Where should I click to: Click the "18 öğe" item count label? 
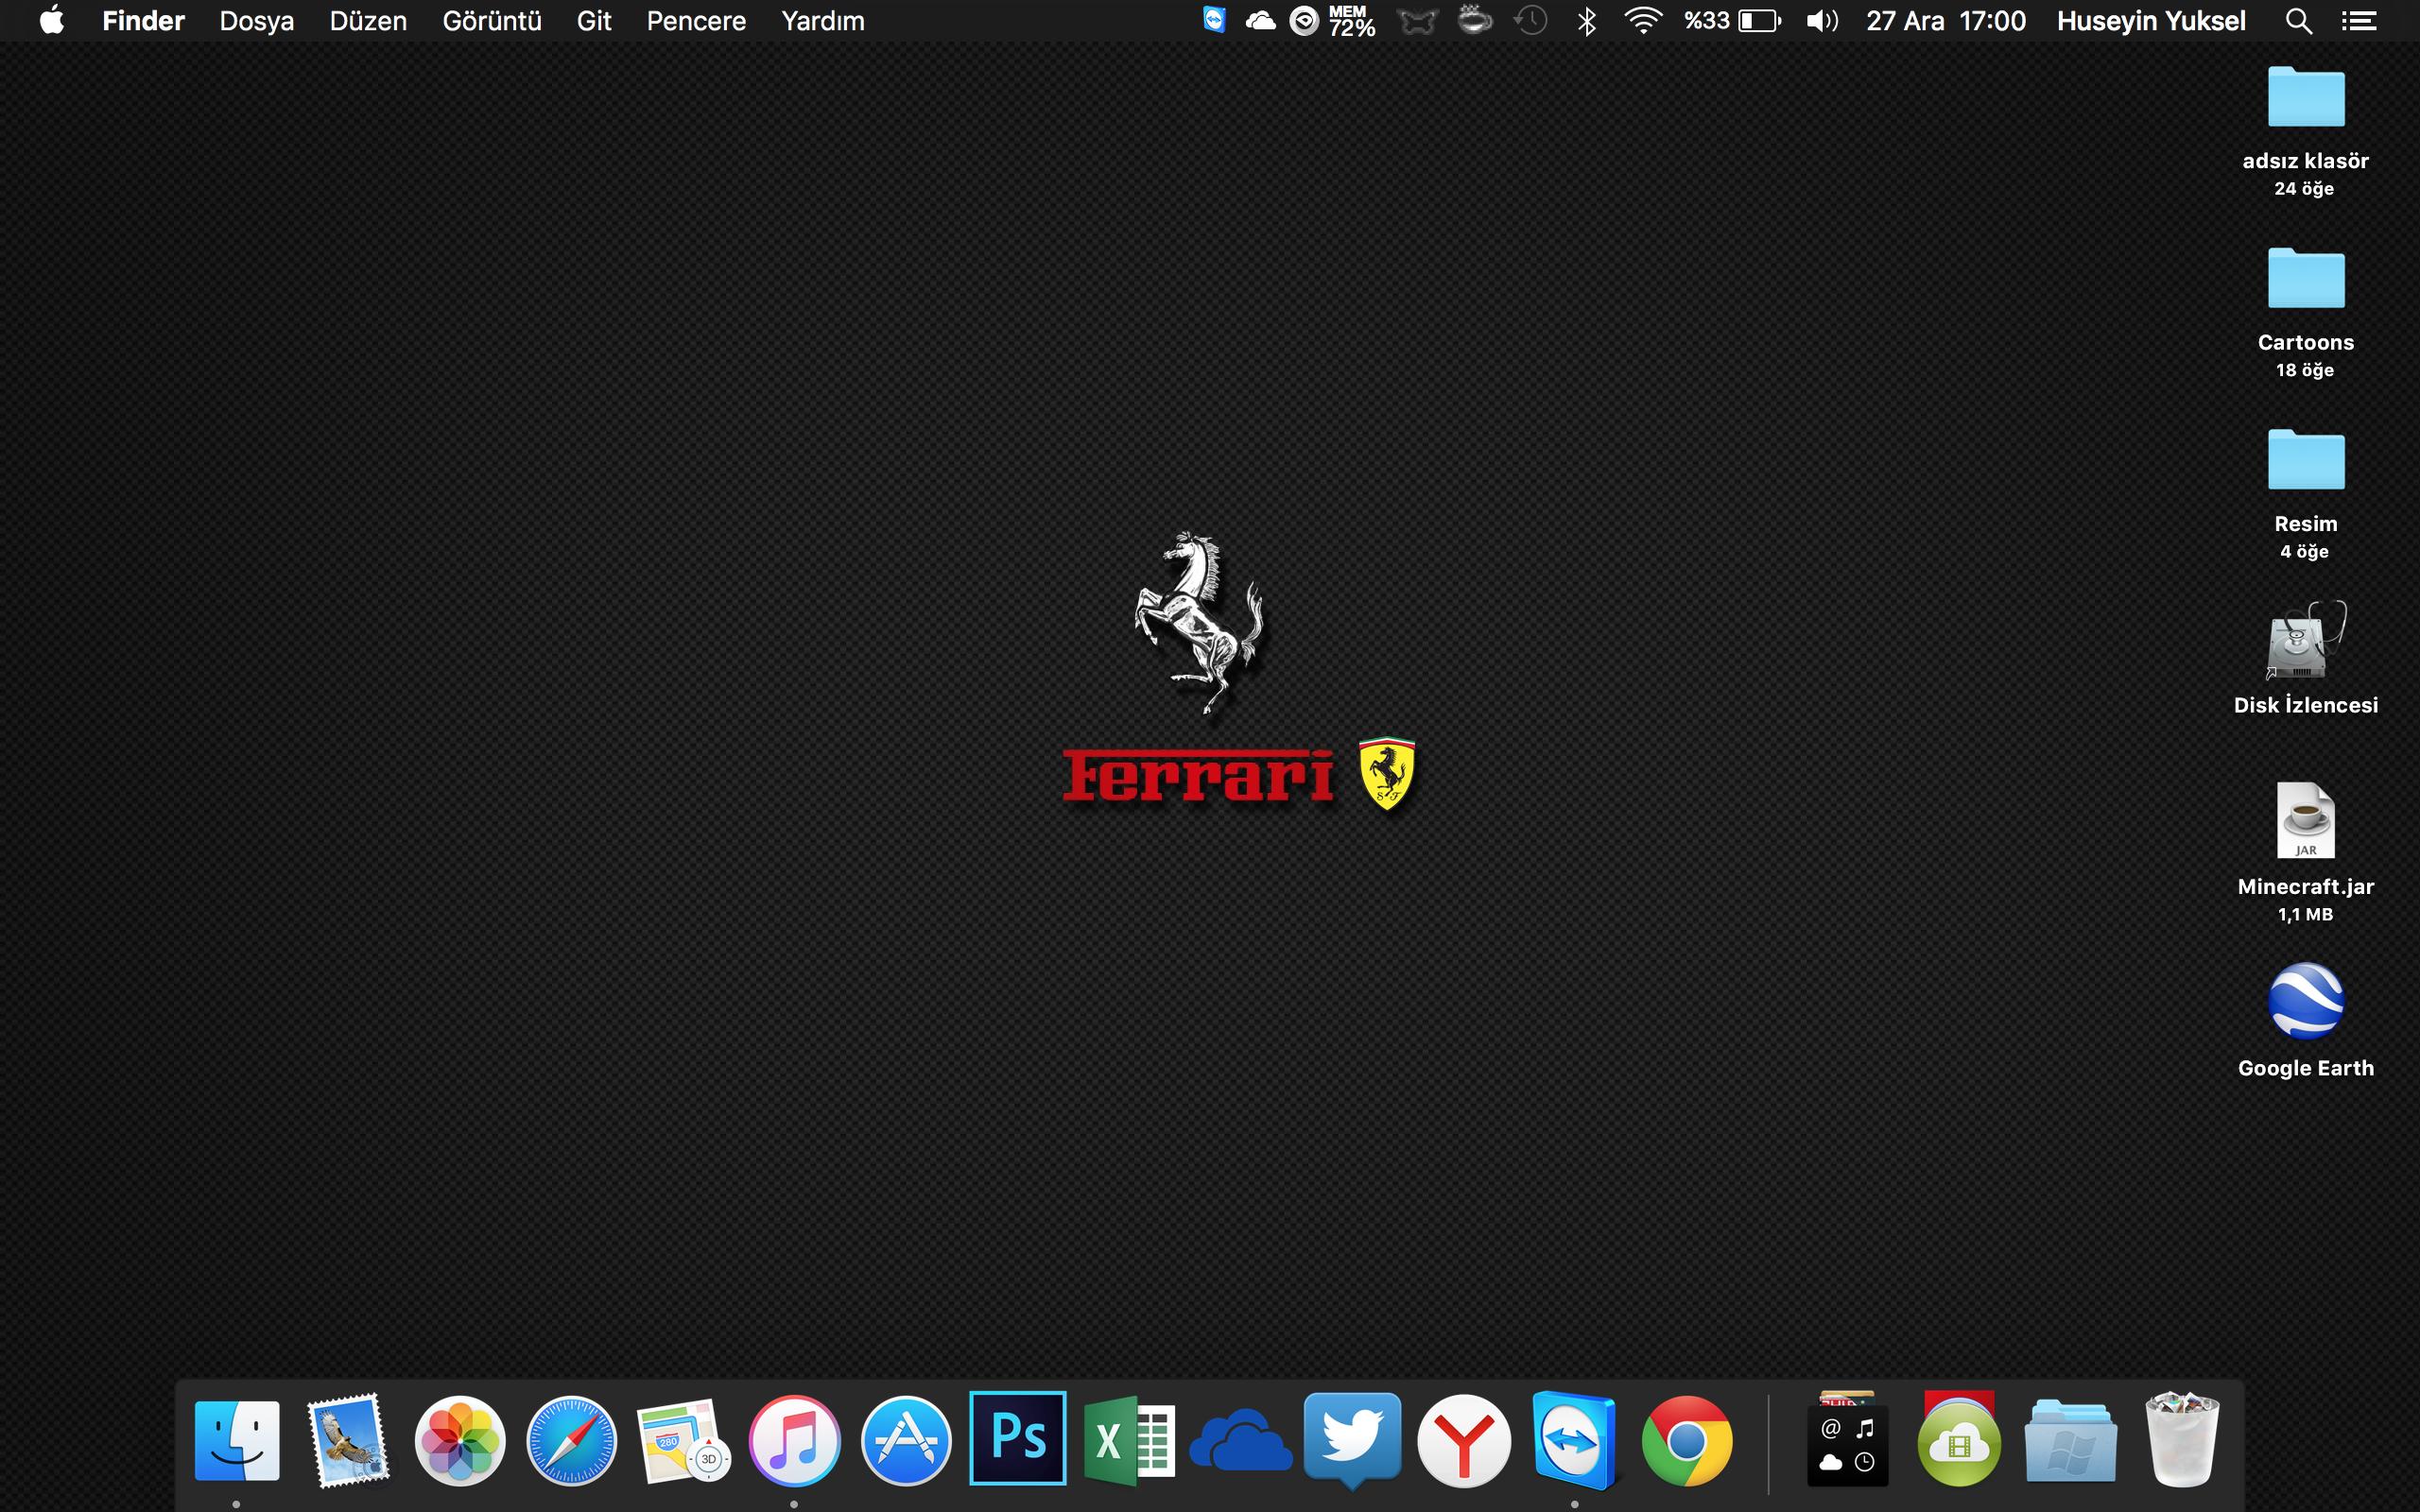coord(2305,370)
